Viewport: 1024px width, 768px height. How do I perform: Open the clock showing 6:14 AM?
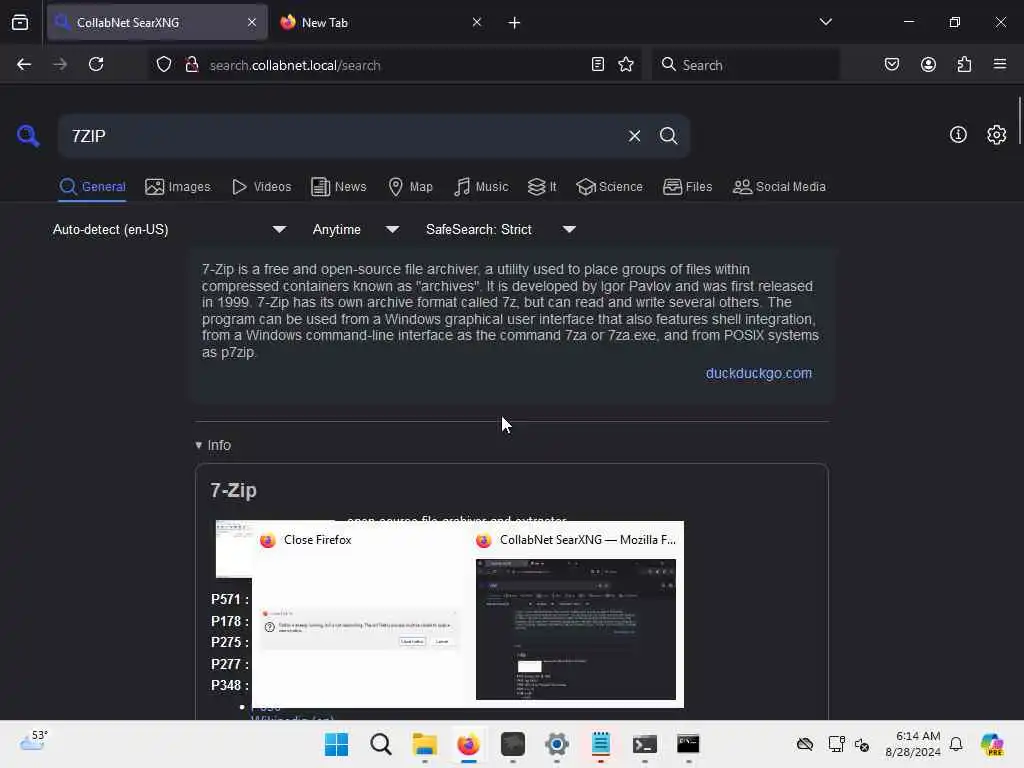(912, 744)
